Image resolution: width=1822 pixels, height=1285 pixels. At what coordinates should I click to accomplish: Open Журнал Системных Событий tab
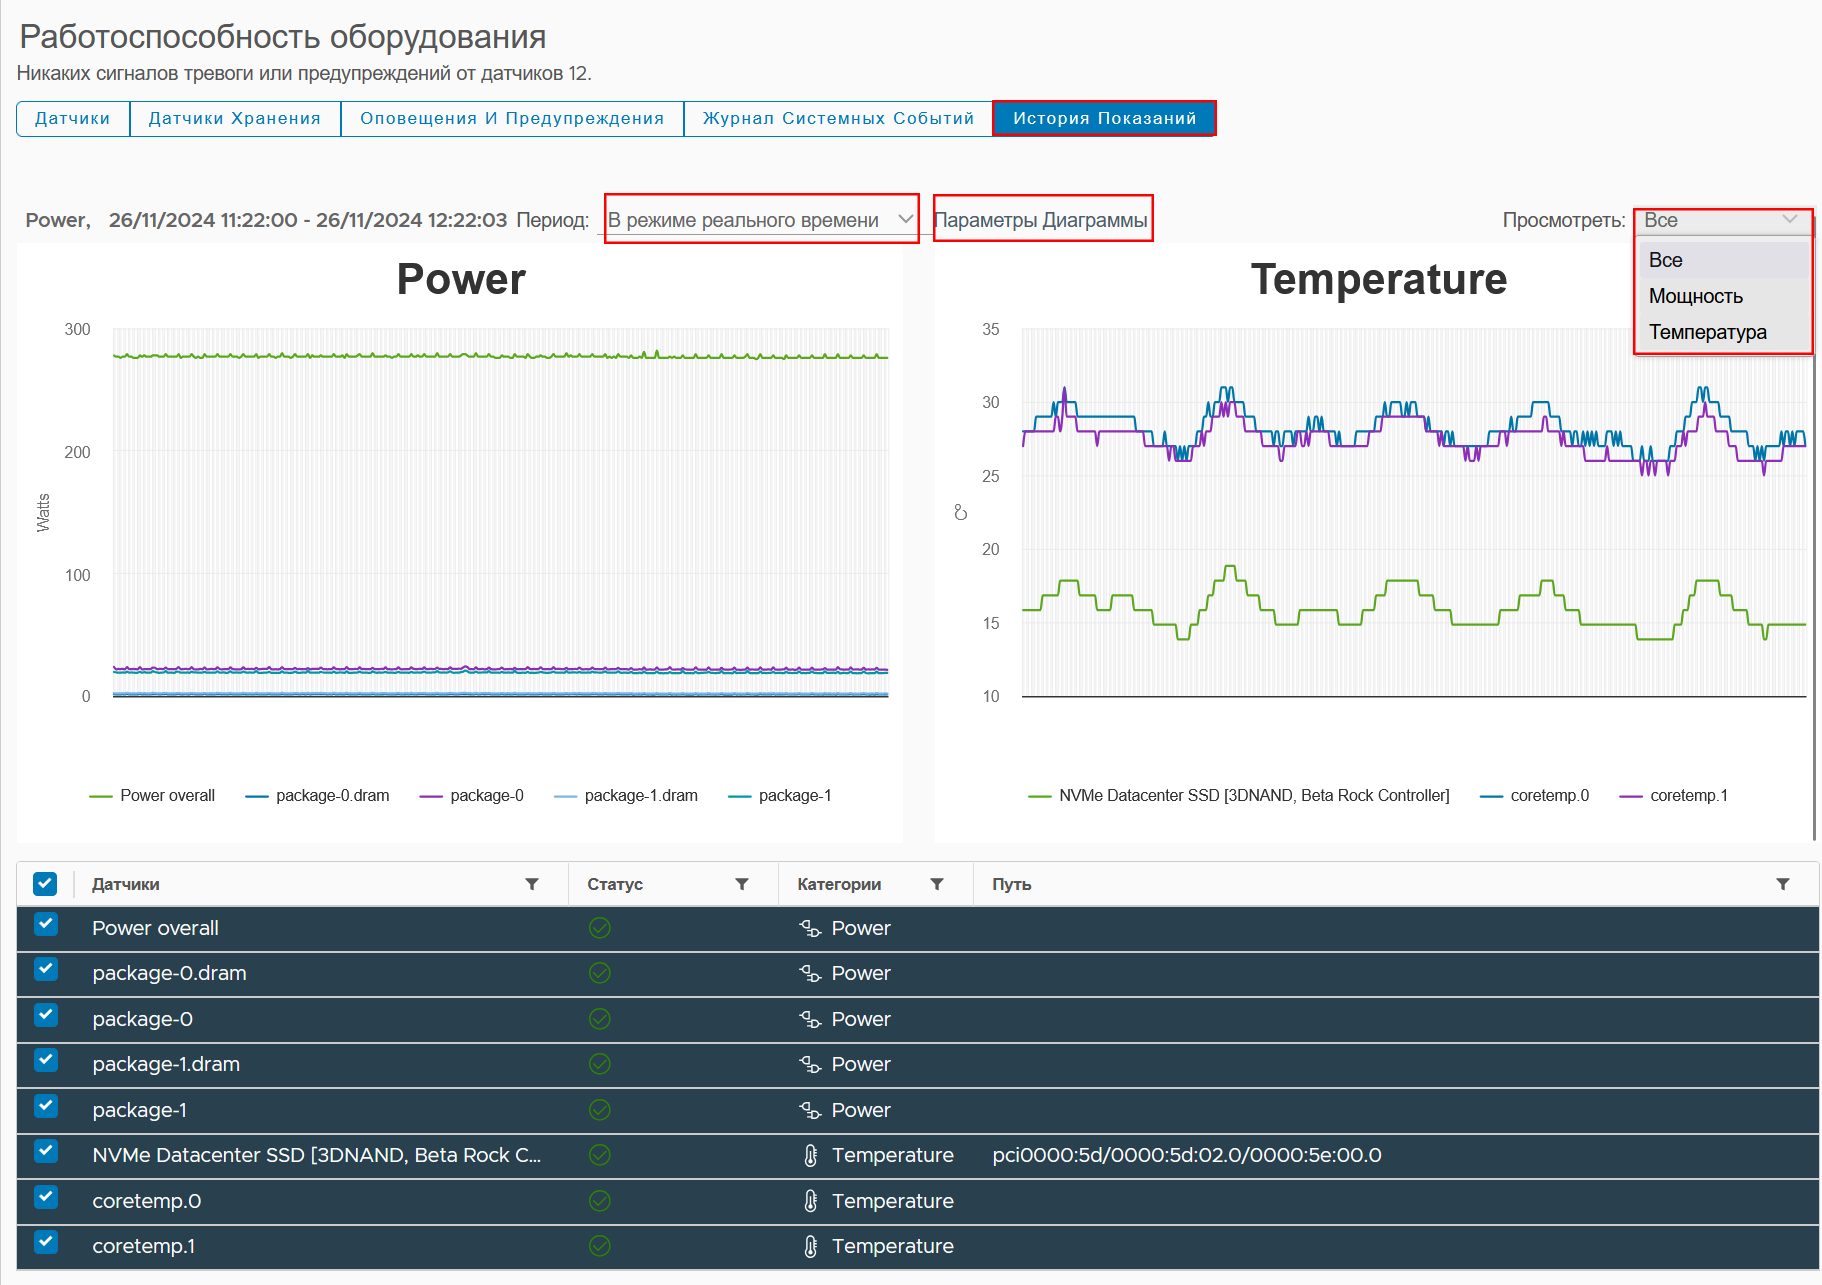click(x=838, y=118)
